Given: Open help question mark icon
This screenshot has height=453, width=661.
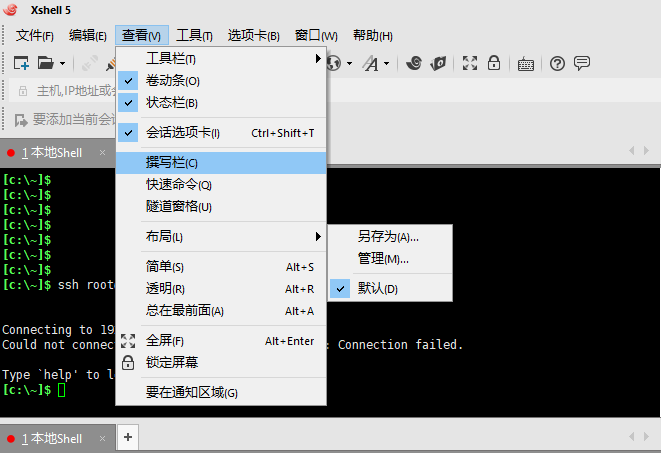Looking at the screenshot, I should pos(557,64).
